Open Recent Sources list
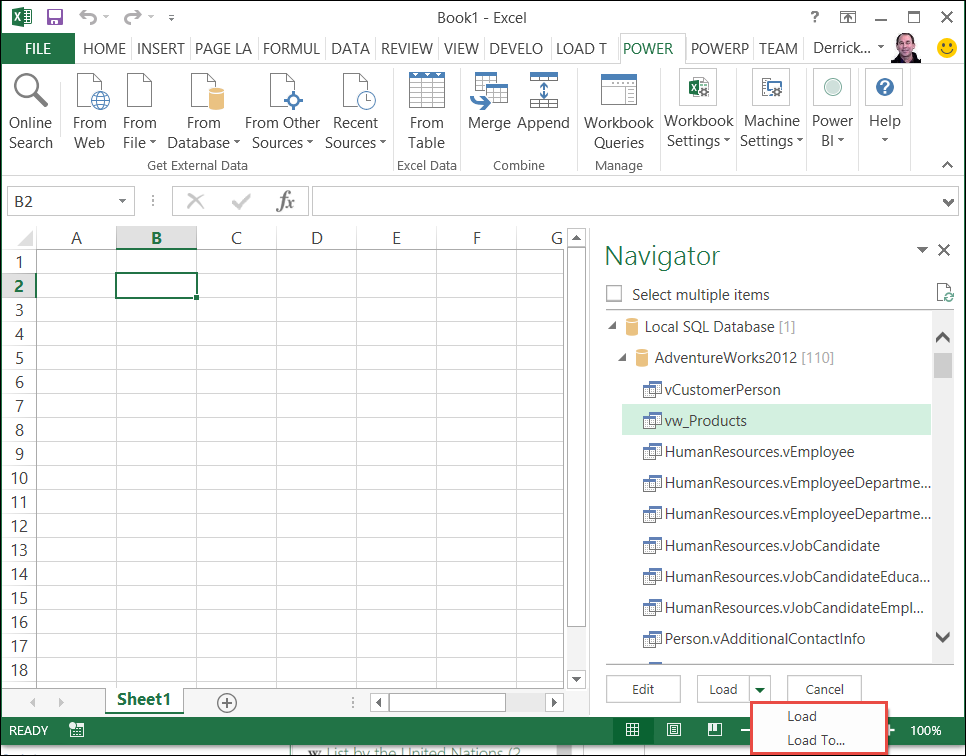This screenshot has height=756, width=966. click(355, 112)
